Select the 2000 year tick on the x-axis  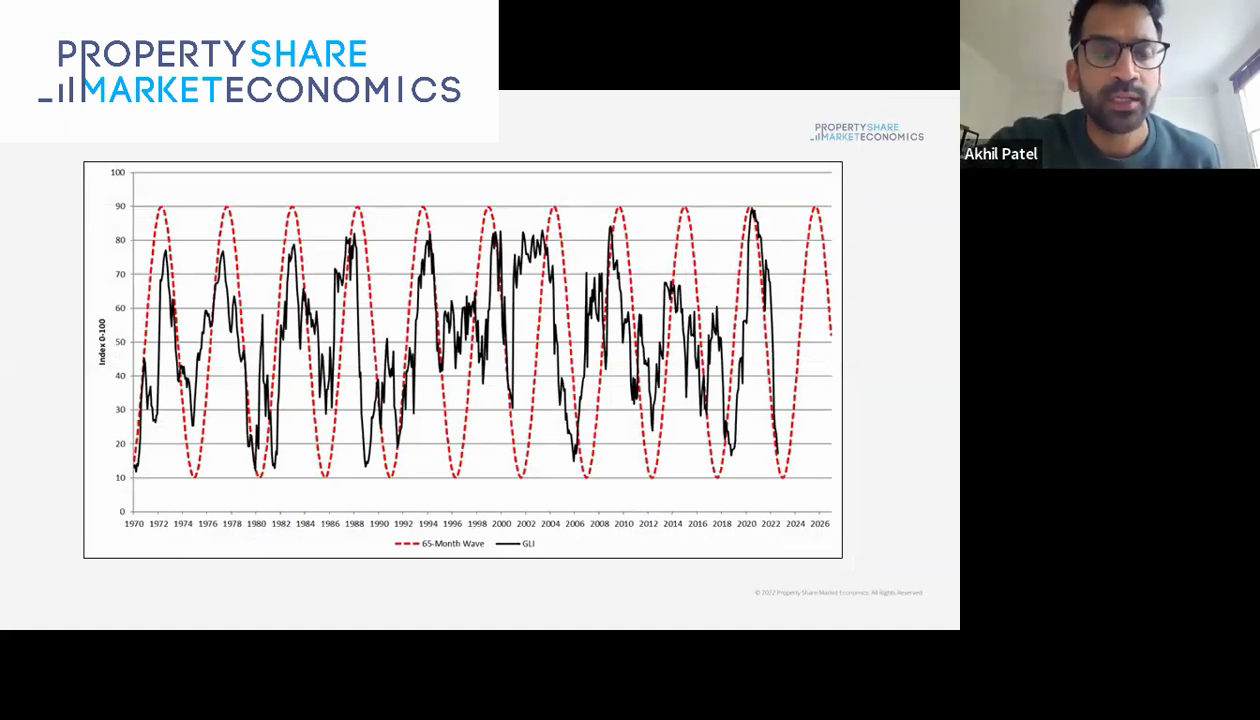coord(501,524)
